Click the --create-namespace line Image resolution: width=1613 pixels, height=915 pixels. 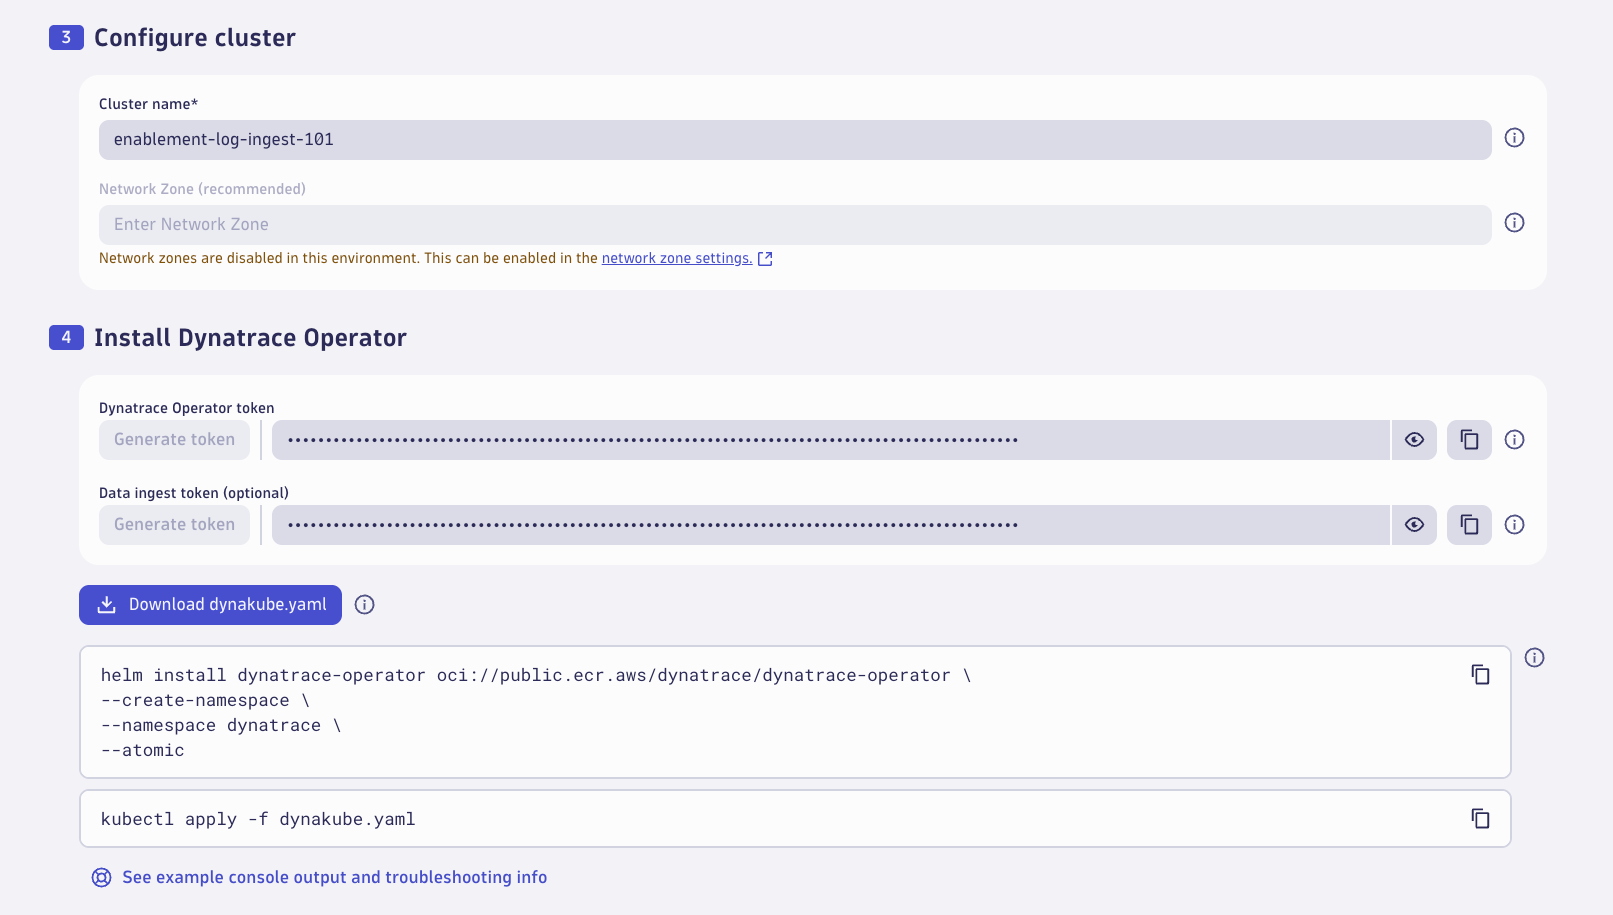pos(205,701)
